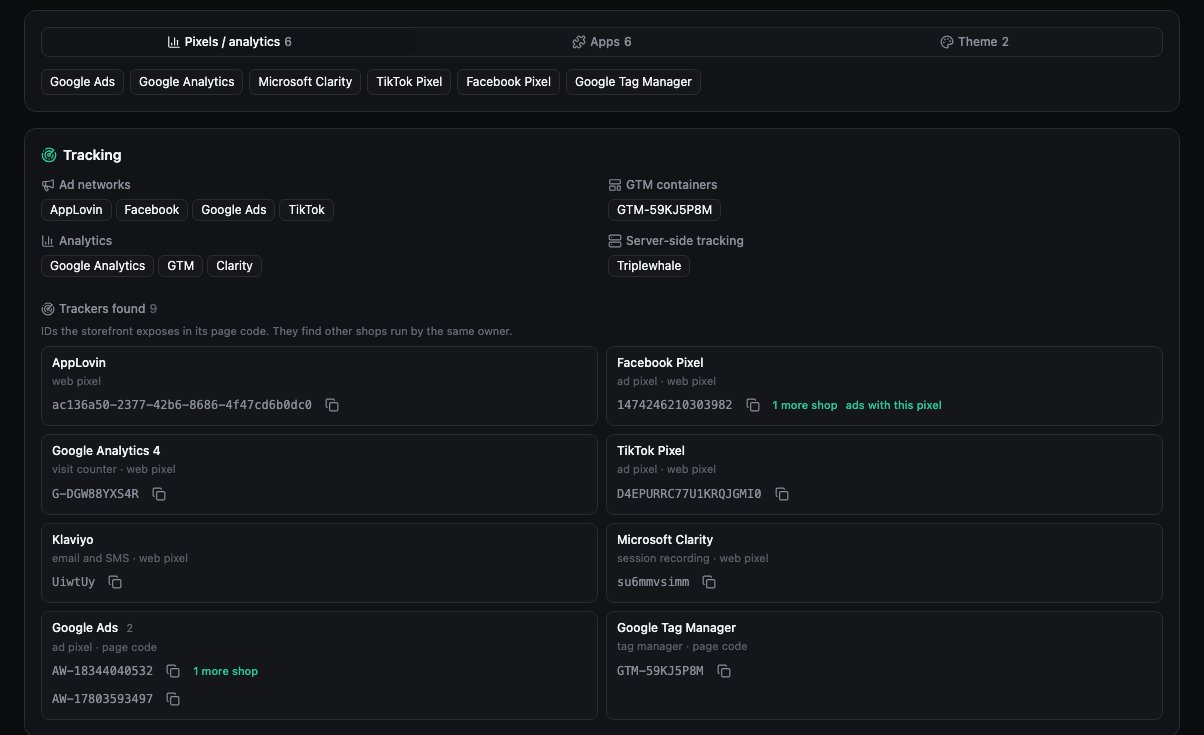The height and width of the screenshot is (735, 1204).
Task: Select the ID text AW-17803593497
Action: [x=103, y=699]
